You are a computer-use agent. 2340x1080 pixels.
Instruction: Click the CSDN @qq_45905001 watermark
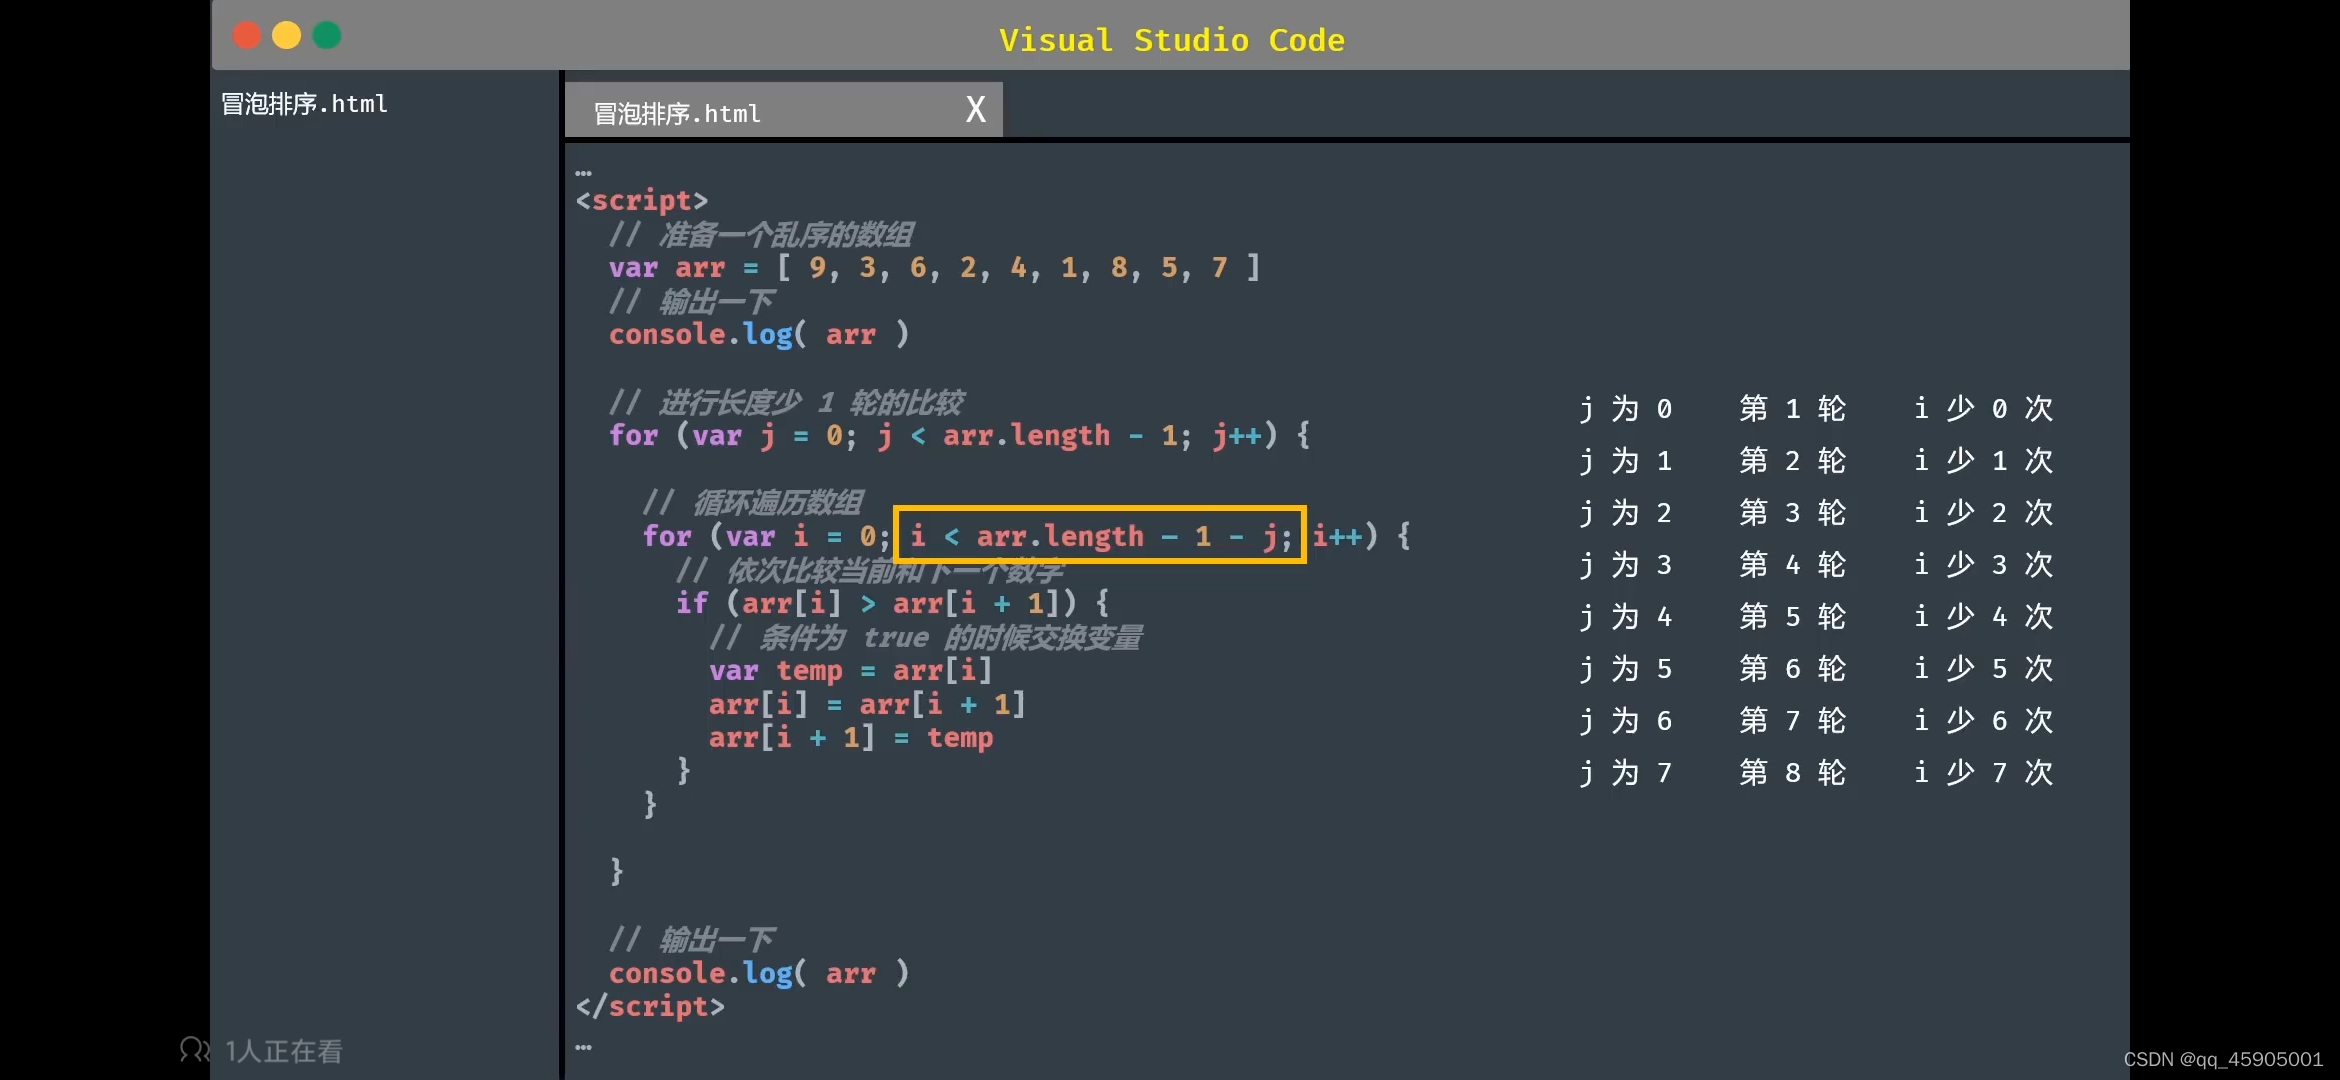coord(2222,1059)
